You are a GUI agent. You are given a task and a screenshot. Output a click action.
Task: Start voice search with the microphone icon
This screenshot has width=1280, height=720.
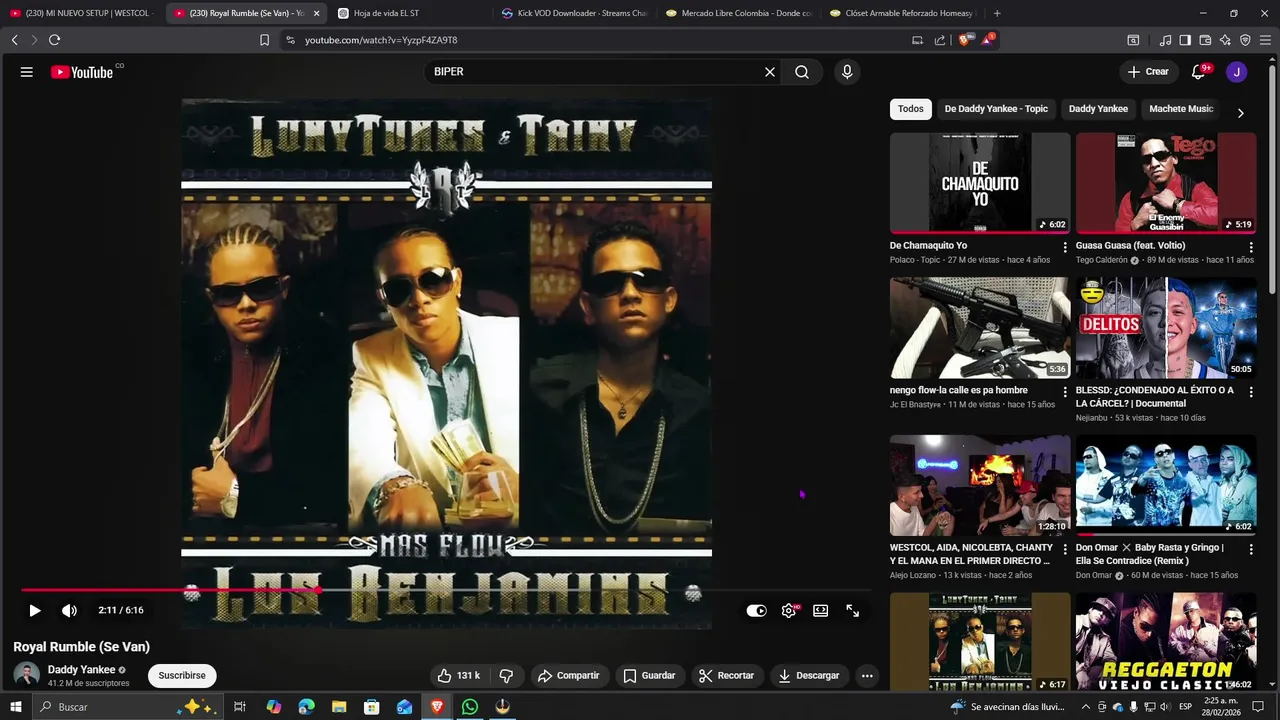click(847, 72)
